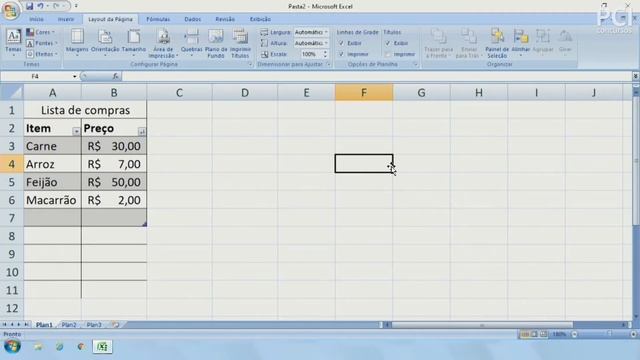The image size is (640, 360).
Task: Switch to Page Break Preview in status bar
Action: coord(543,334)
